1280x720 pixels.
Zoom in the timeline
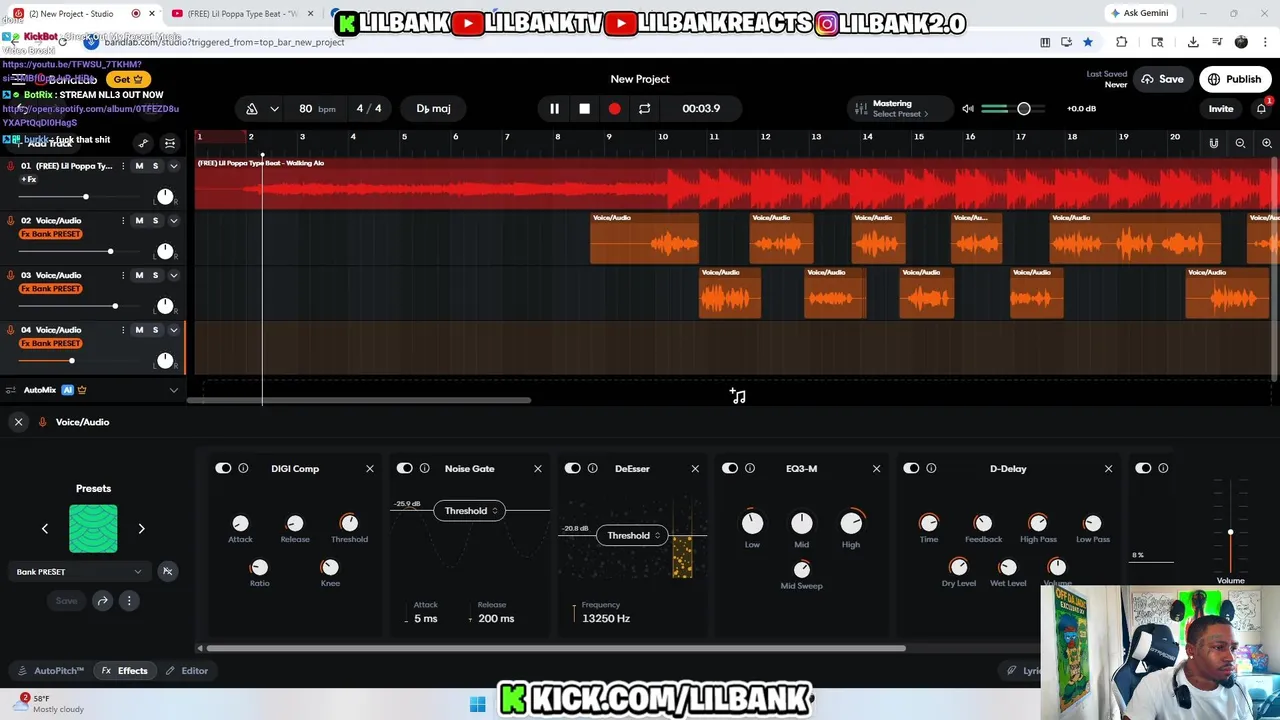click(1266, 143)
